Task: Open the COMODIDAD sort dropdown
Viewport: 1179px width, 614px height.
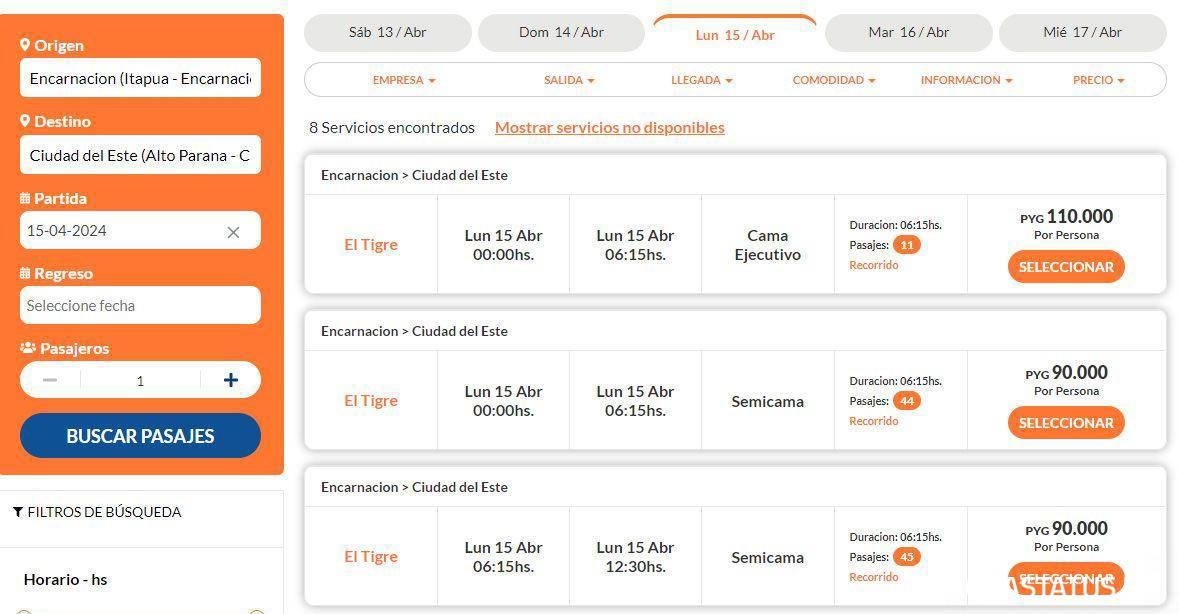Action: 834,80
